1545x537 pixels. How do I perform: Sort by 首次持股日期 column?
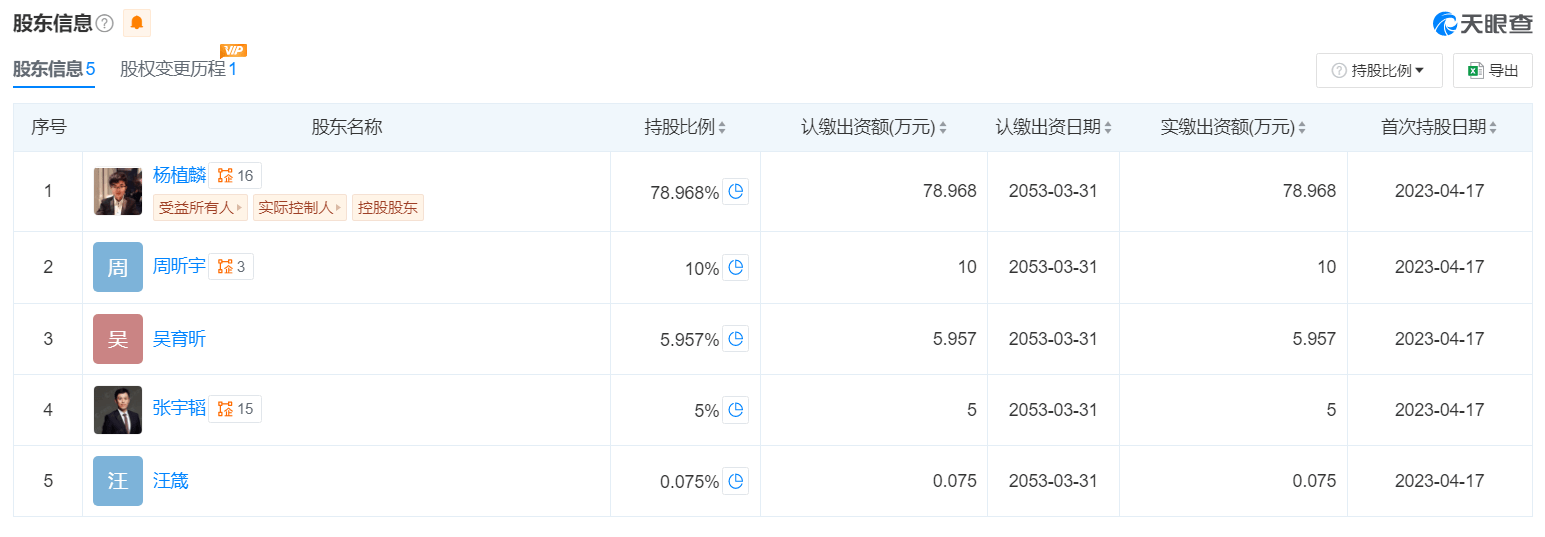click(1439, 127)
